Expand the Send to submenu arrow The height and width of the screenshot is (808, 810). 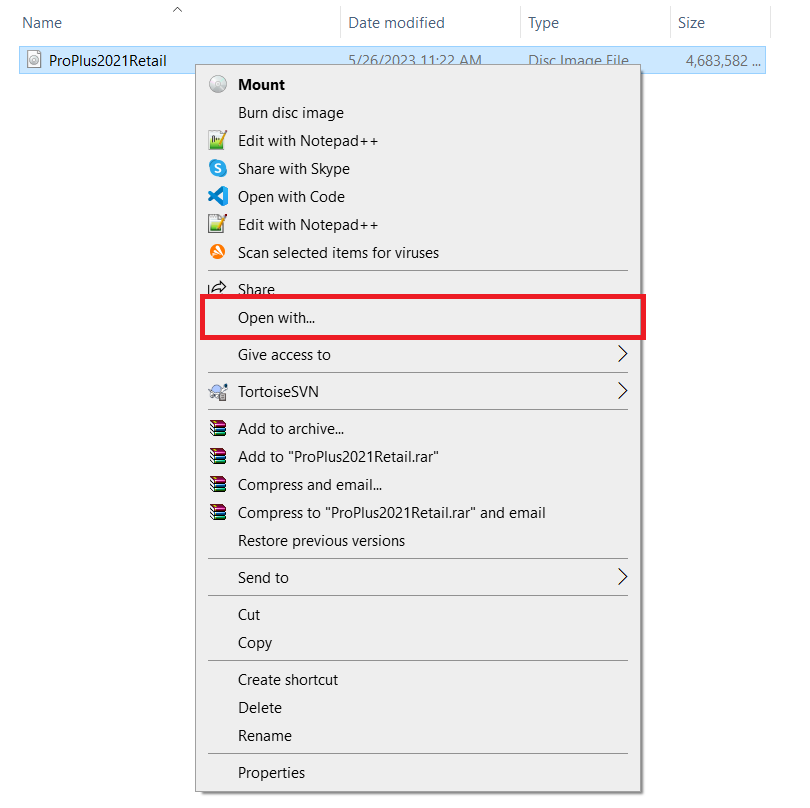coord(622,577)
